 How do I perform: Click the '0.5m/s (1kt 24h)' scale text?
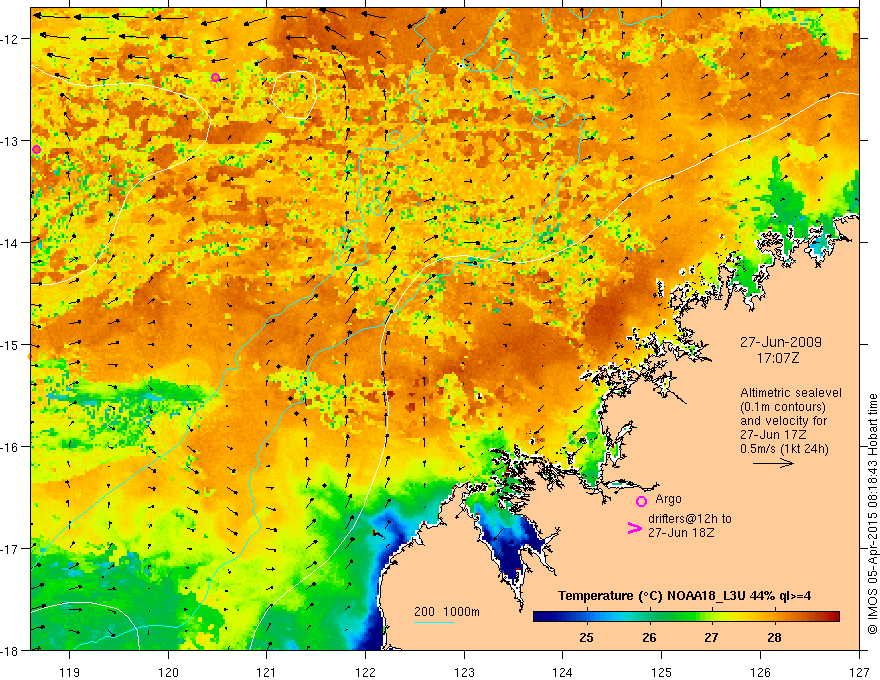click(784, 449)
